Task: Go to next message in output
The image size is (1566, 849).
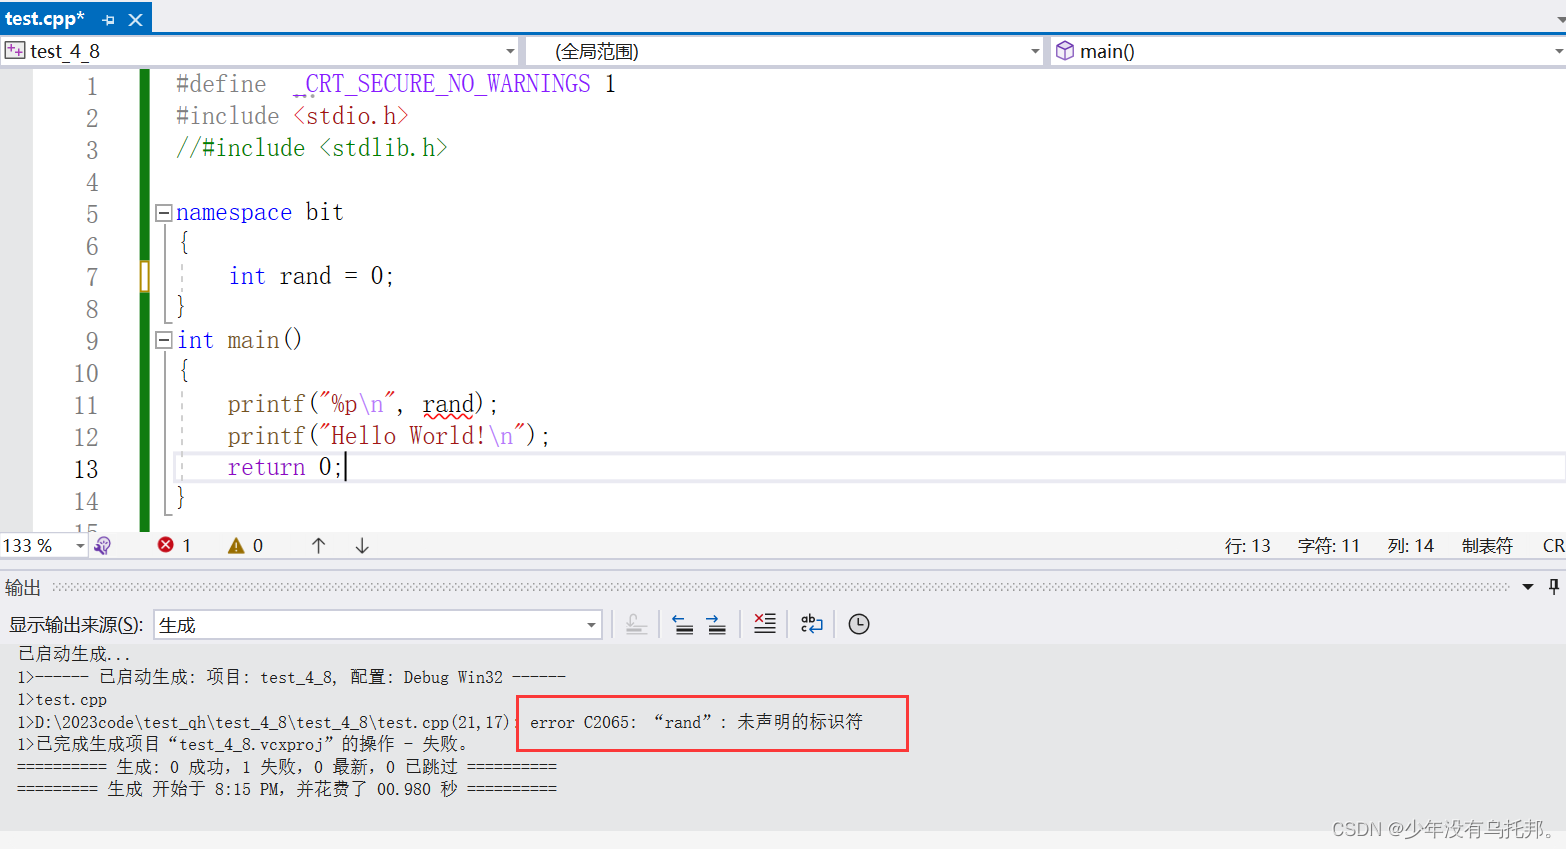Action: click(x=716, y=624)
